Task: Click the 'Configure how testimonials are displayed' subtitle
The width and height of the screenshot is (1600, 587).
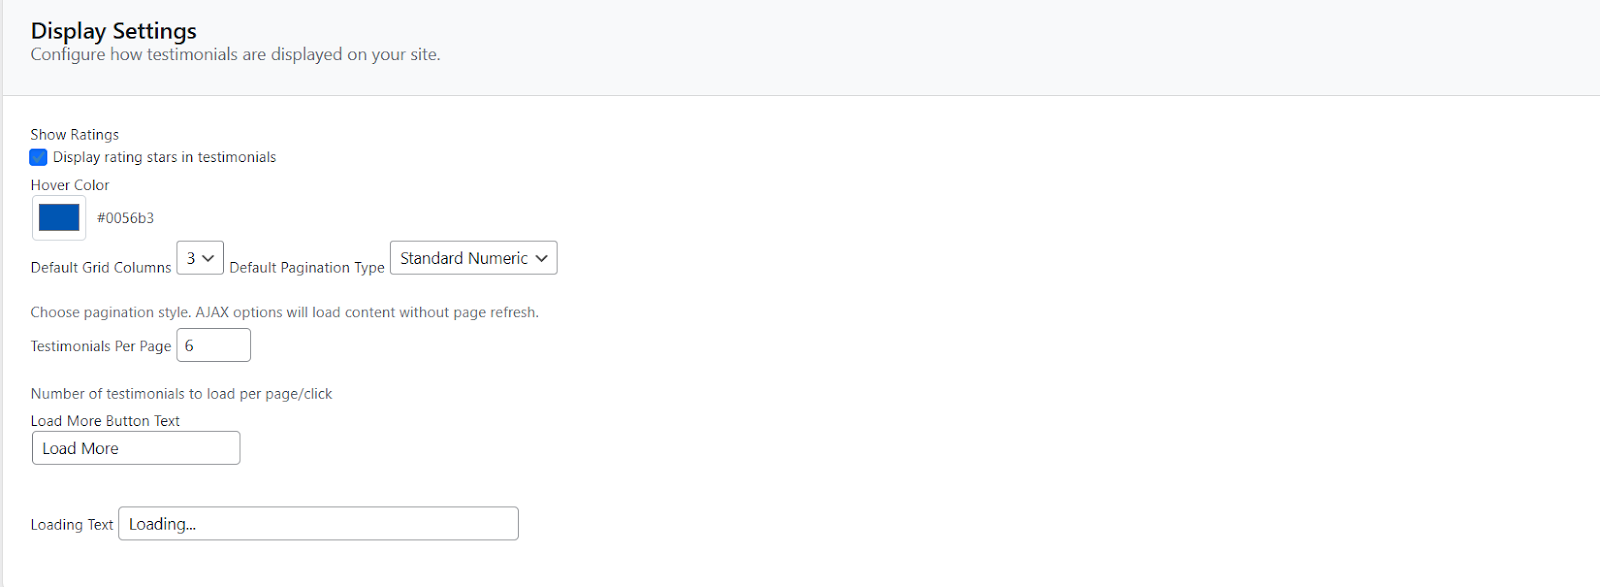Action: (235, 54)
